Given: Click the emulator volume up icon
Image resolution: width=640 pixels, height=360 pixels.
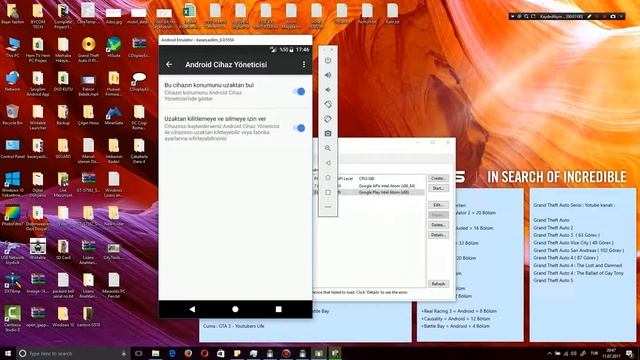Looking at the screenshot, I should 328,75.
